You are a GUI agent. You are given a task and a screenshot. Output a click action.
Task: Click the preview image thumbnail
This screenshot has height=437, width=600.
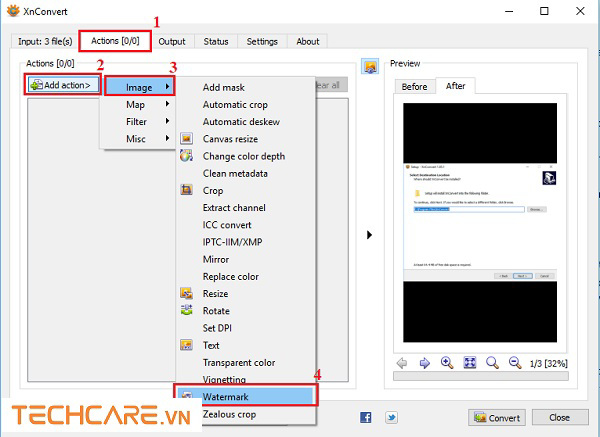[480, 222]
